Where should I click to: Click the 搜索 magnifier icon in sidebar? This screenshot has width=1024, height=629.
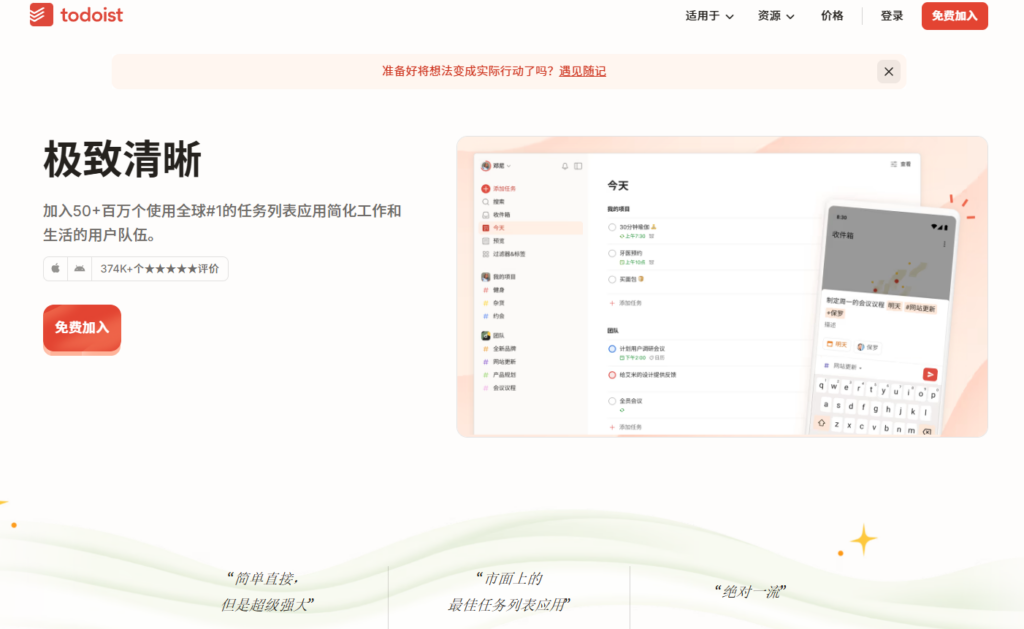pyautogui.click(x=485, y=202)
